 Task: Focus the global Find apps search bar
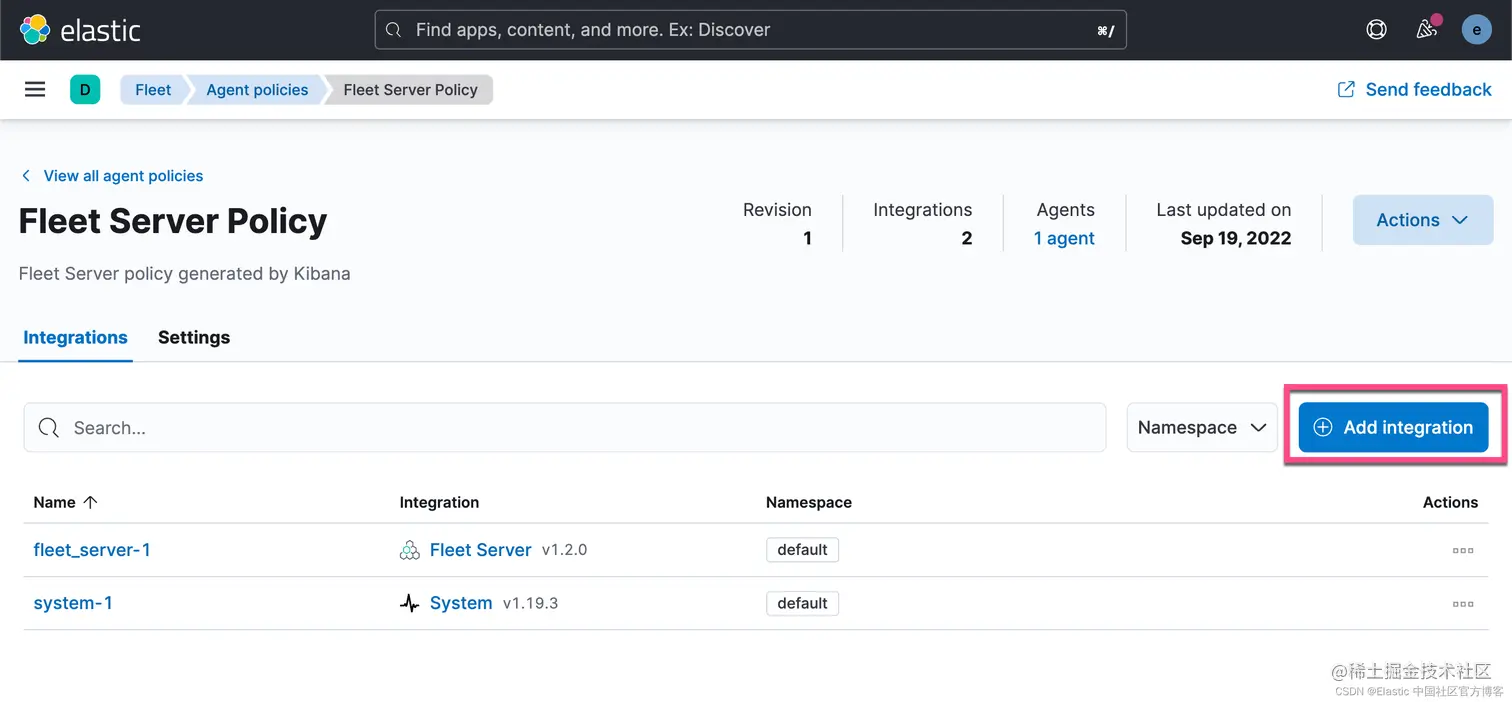[750, 30]
